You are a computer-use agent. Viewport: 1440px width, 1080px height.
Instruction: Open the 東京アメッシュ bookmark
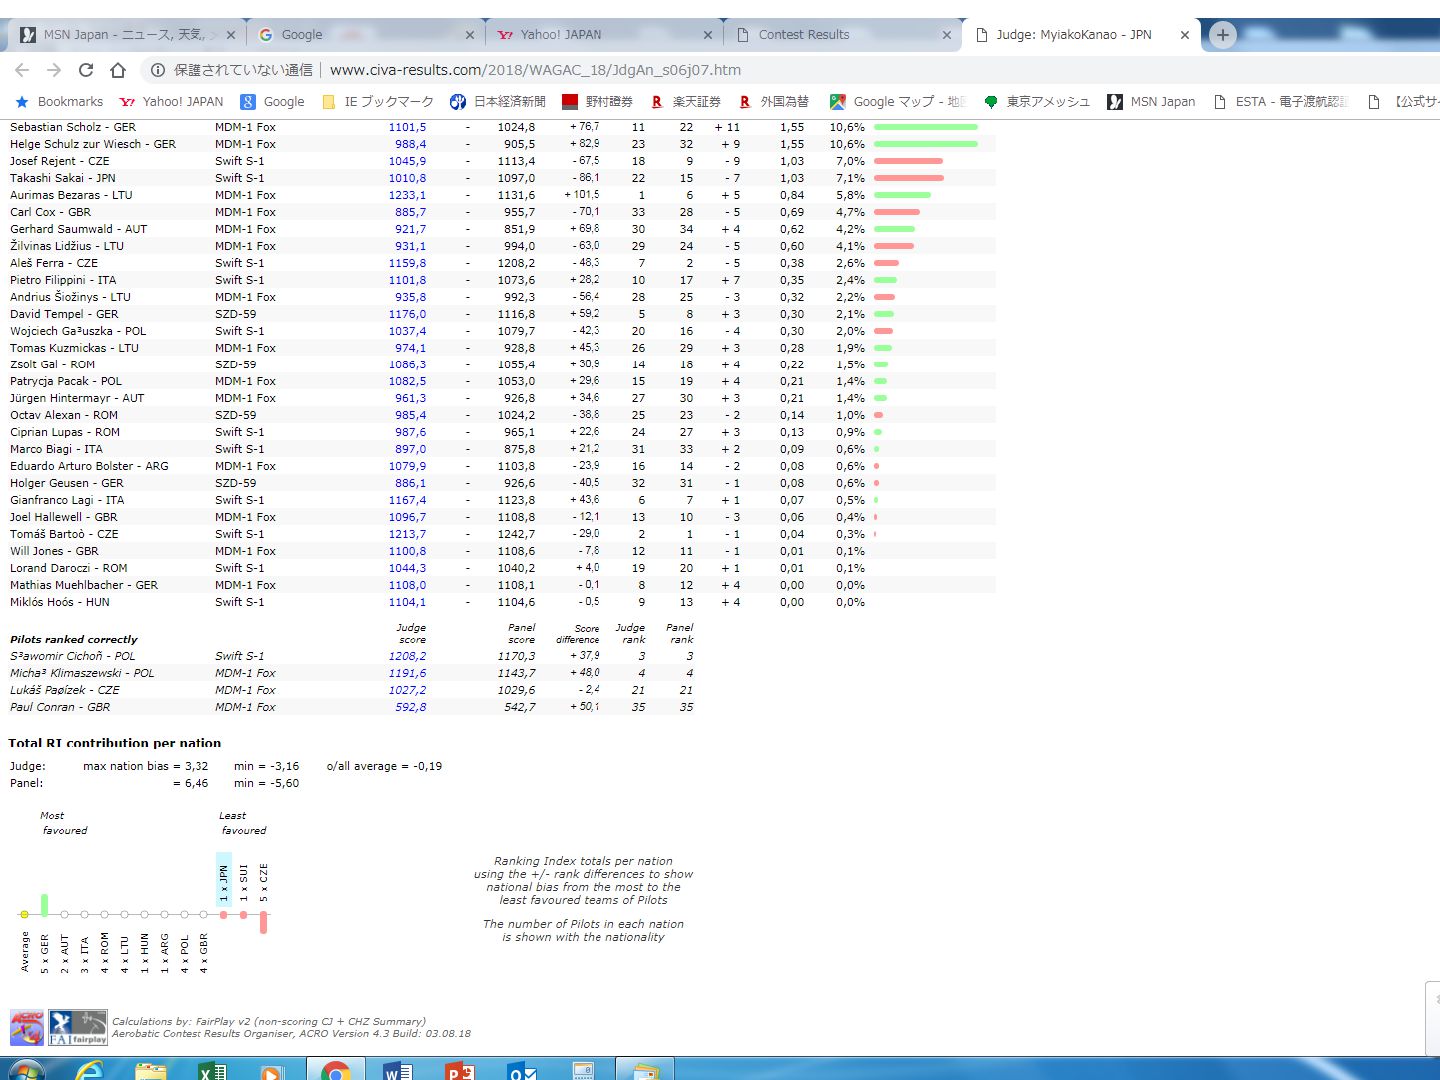tap(1037, 102)
